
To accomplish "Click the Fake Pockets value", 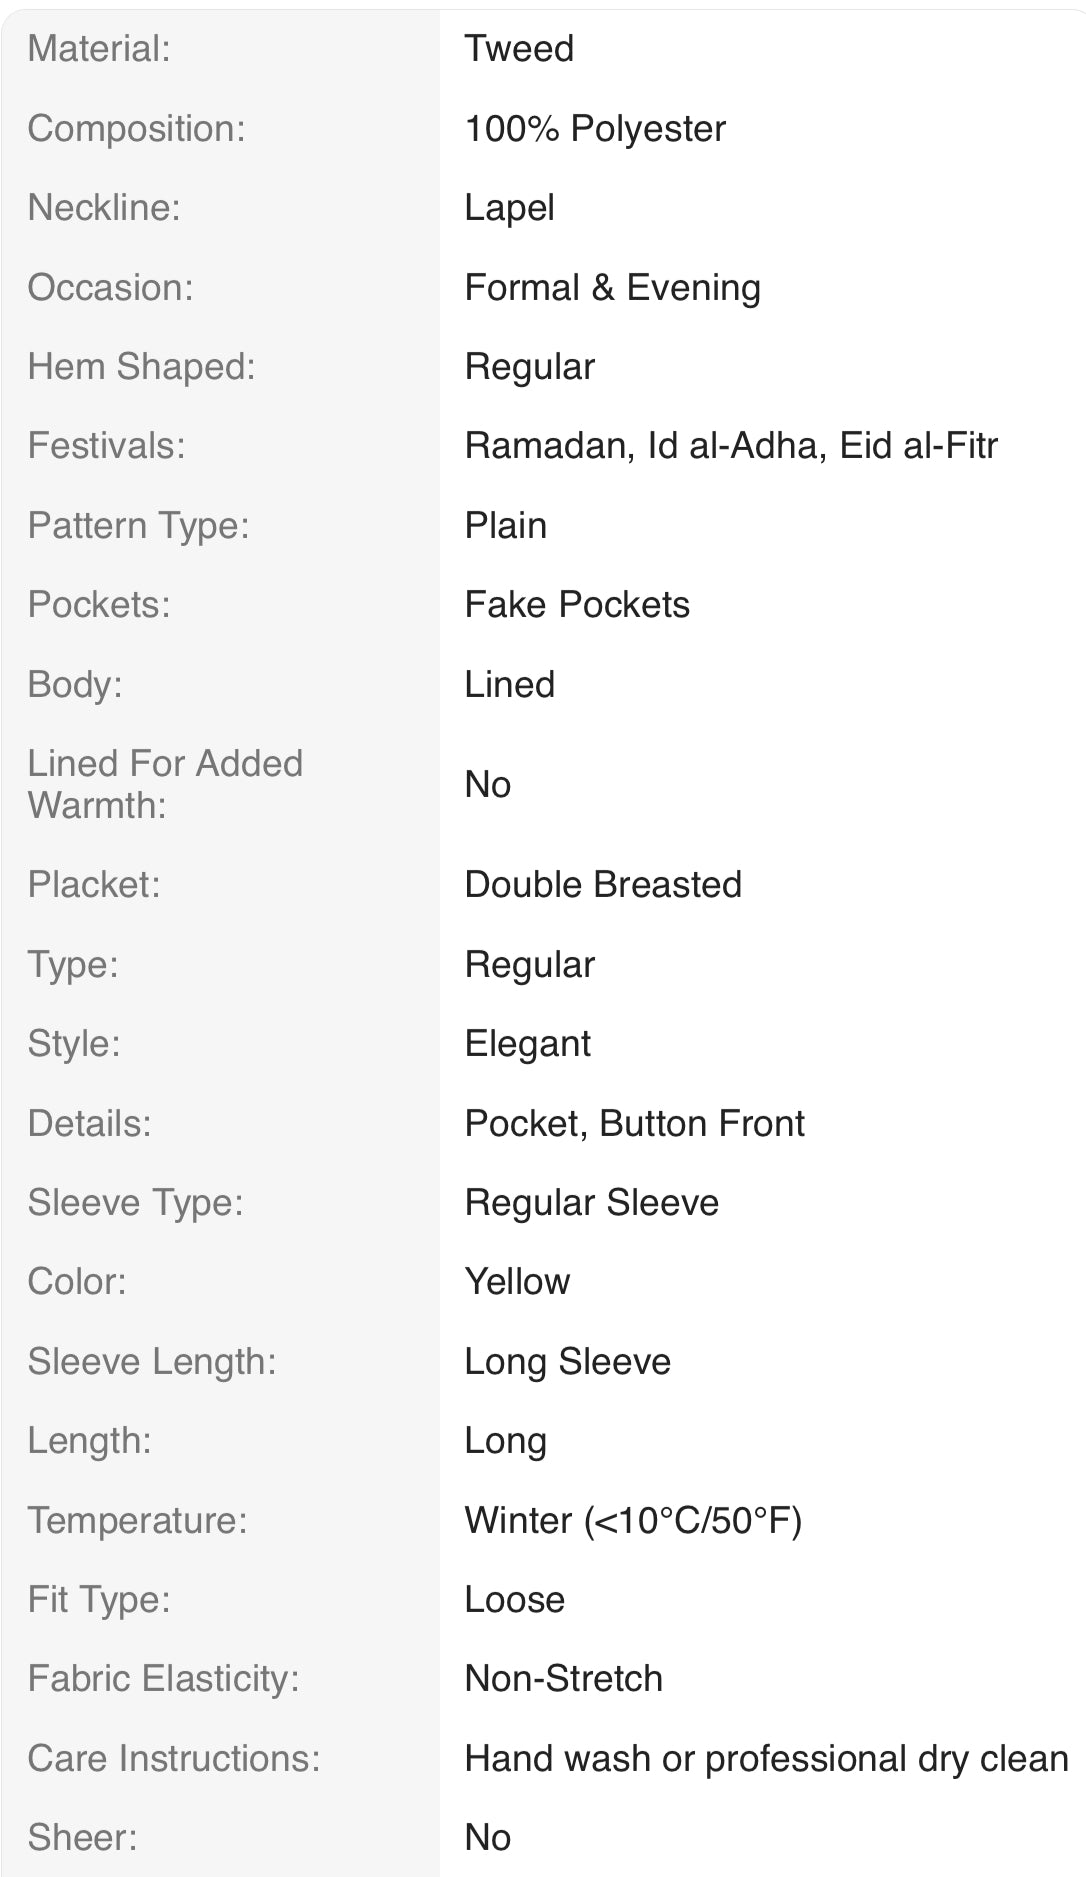I will [577, 605].
